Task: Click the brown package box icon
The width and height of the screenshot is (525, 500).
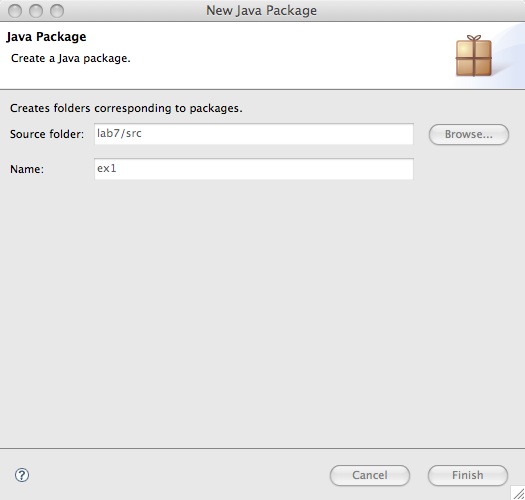Action: (474, 56)
